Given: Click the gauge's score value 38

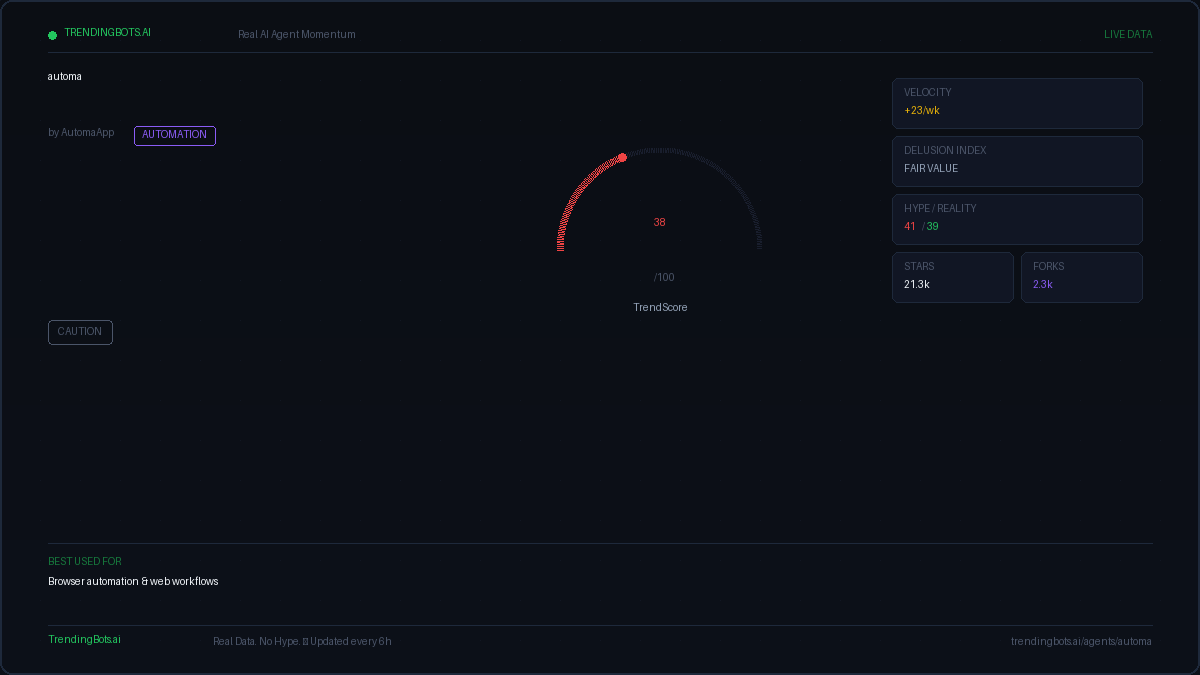Looking at the screenshot, I should point(660,223).
